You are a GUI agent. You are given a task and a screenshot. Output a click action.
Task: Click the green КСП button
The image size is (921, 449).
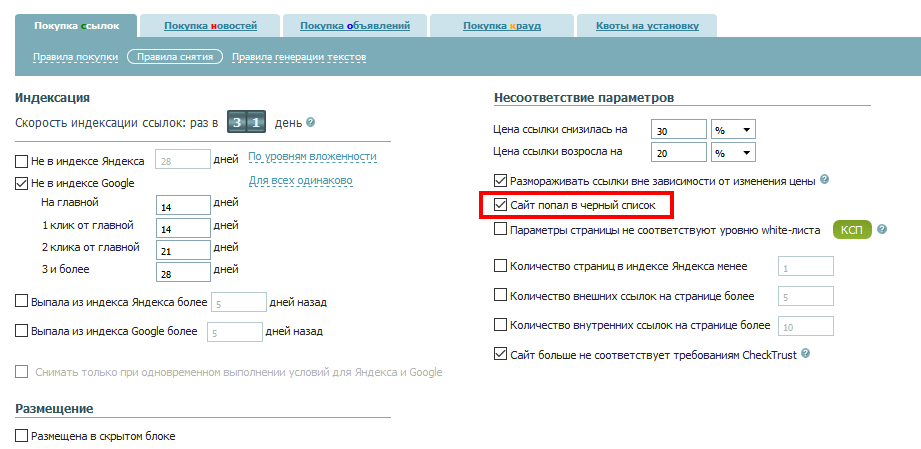click(x=852, y=230)
